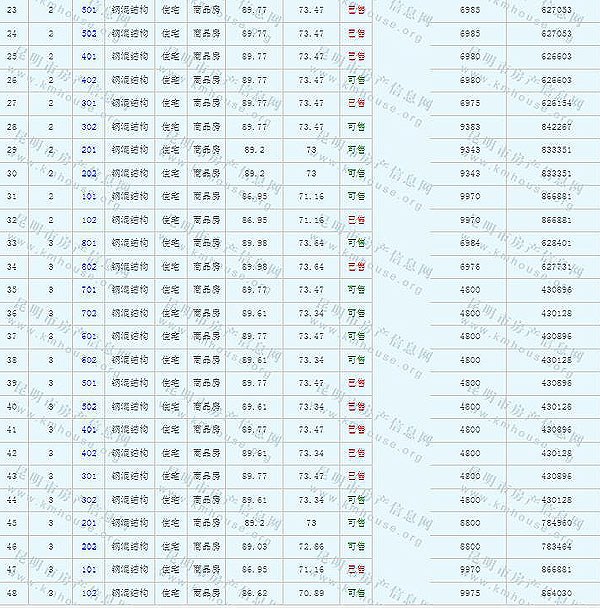Click room 402 link in row 26
Viewport: 600px width, 608px height.
[x=88, y=79]
